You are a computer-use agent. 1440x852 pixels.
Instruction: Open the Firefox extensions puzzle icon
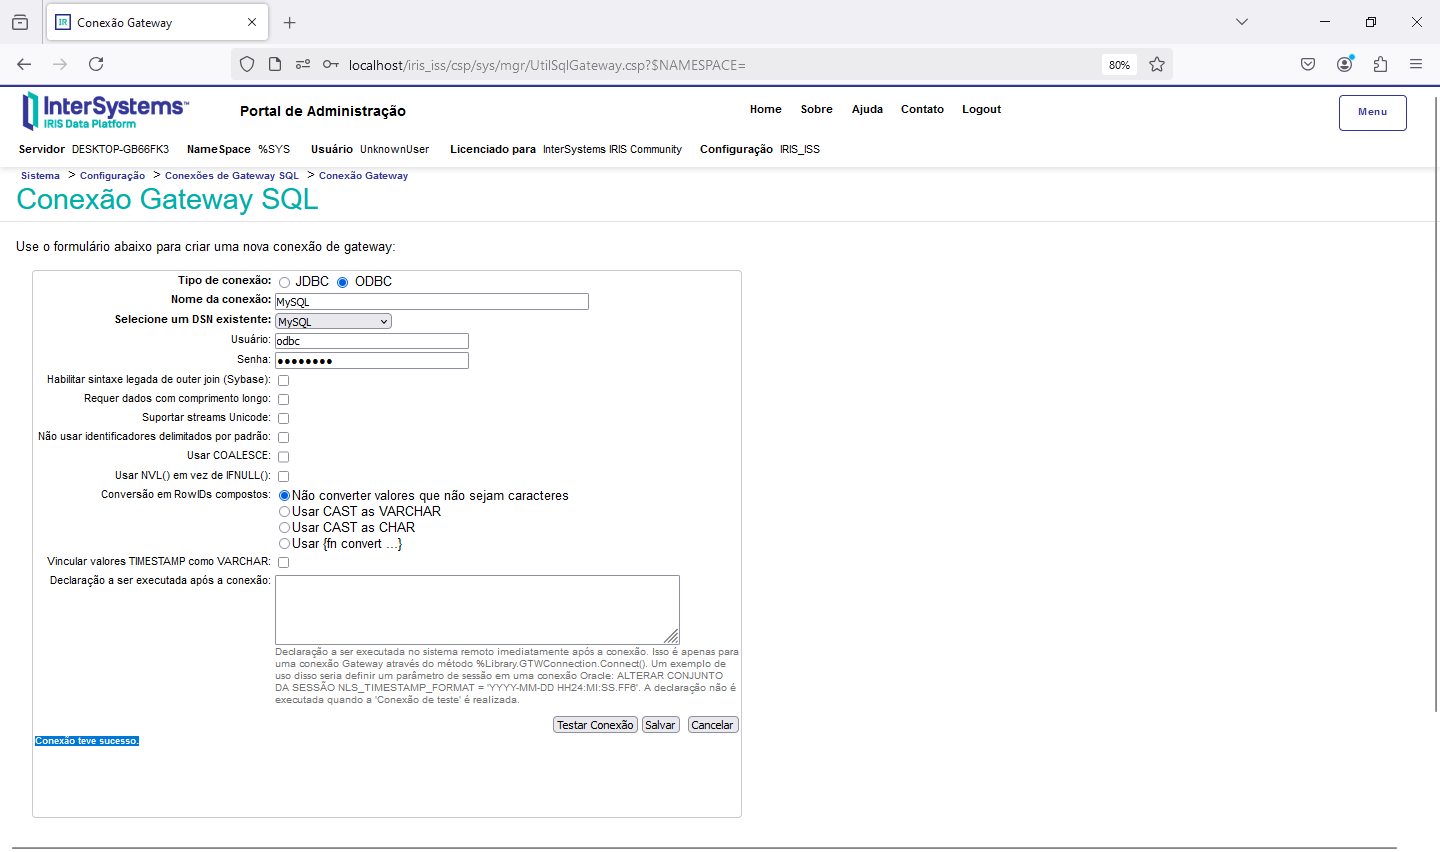(x=1380, y=64)
